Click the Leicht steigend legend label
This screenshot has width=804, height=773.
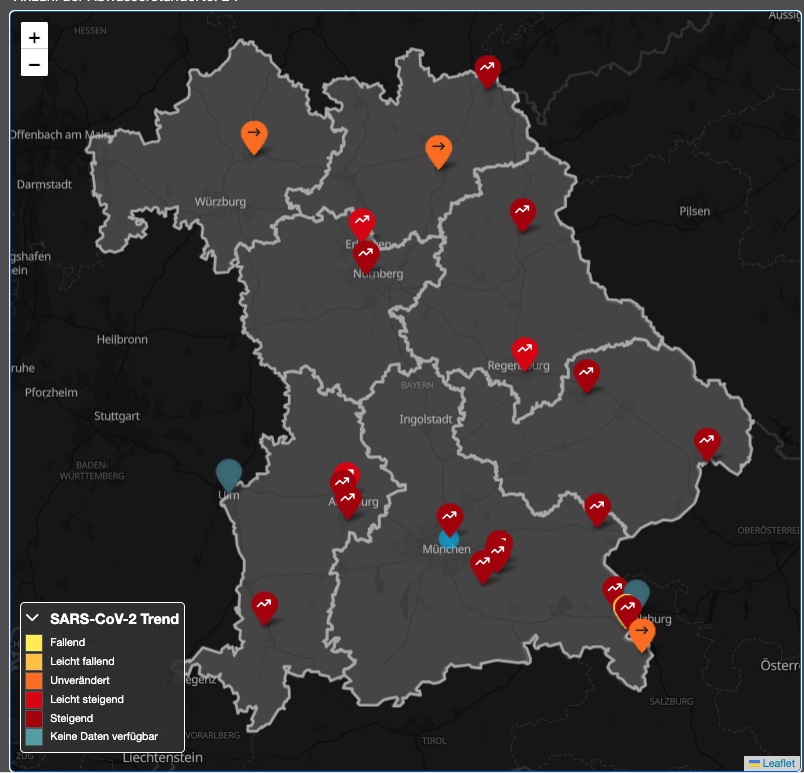coord(87,699)
